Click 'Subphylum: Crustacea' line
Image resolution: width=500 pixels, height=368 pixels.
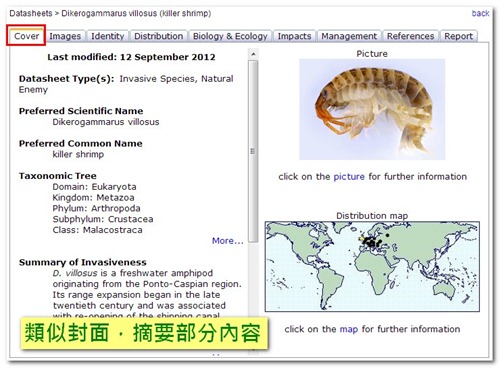[x=103, y=219]
